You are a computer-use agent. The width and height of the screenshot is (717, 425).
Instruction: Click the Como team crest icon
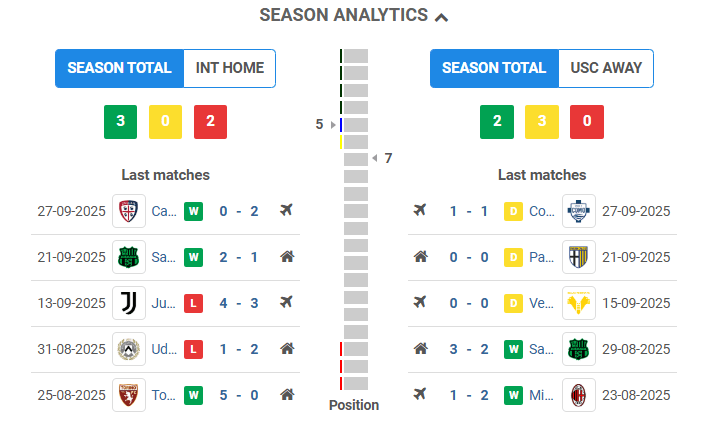point(579,211)
